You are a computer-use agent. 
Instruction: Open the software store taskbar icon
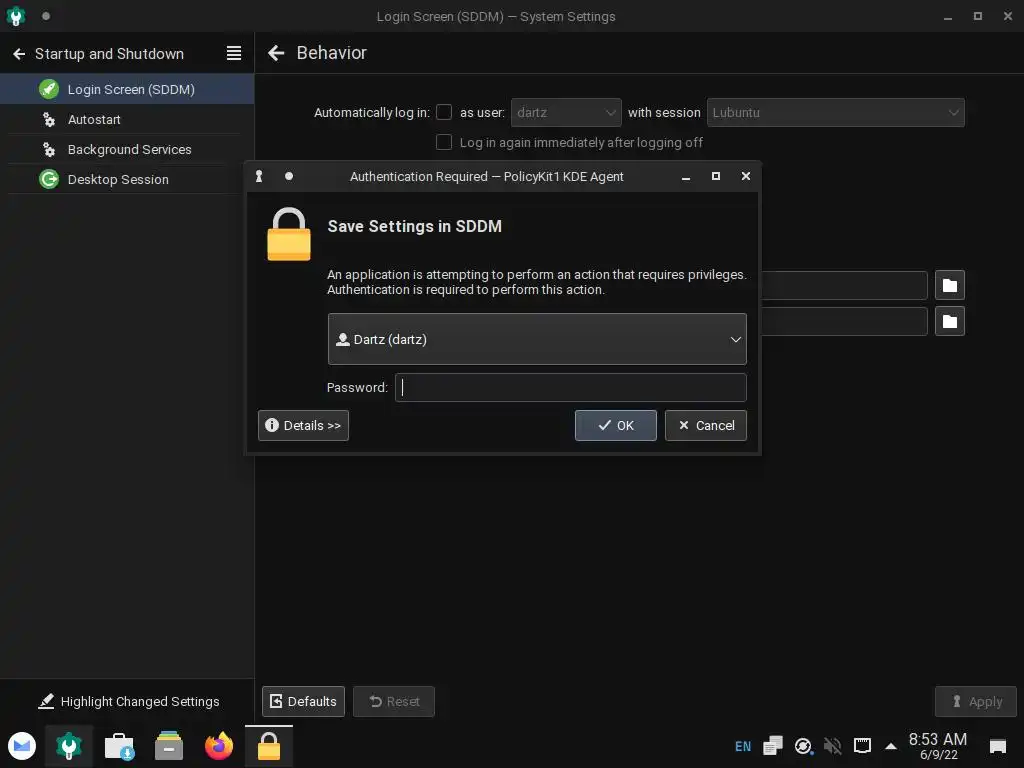click(x=119, y=746)
